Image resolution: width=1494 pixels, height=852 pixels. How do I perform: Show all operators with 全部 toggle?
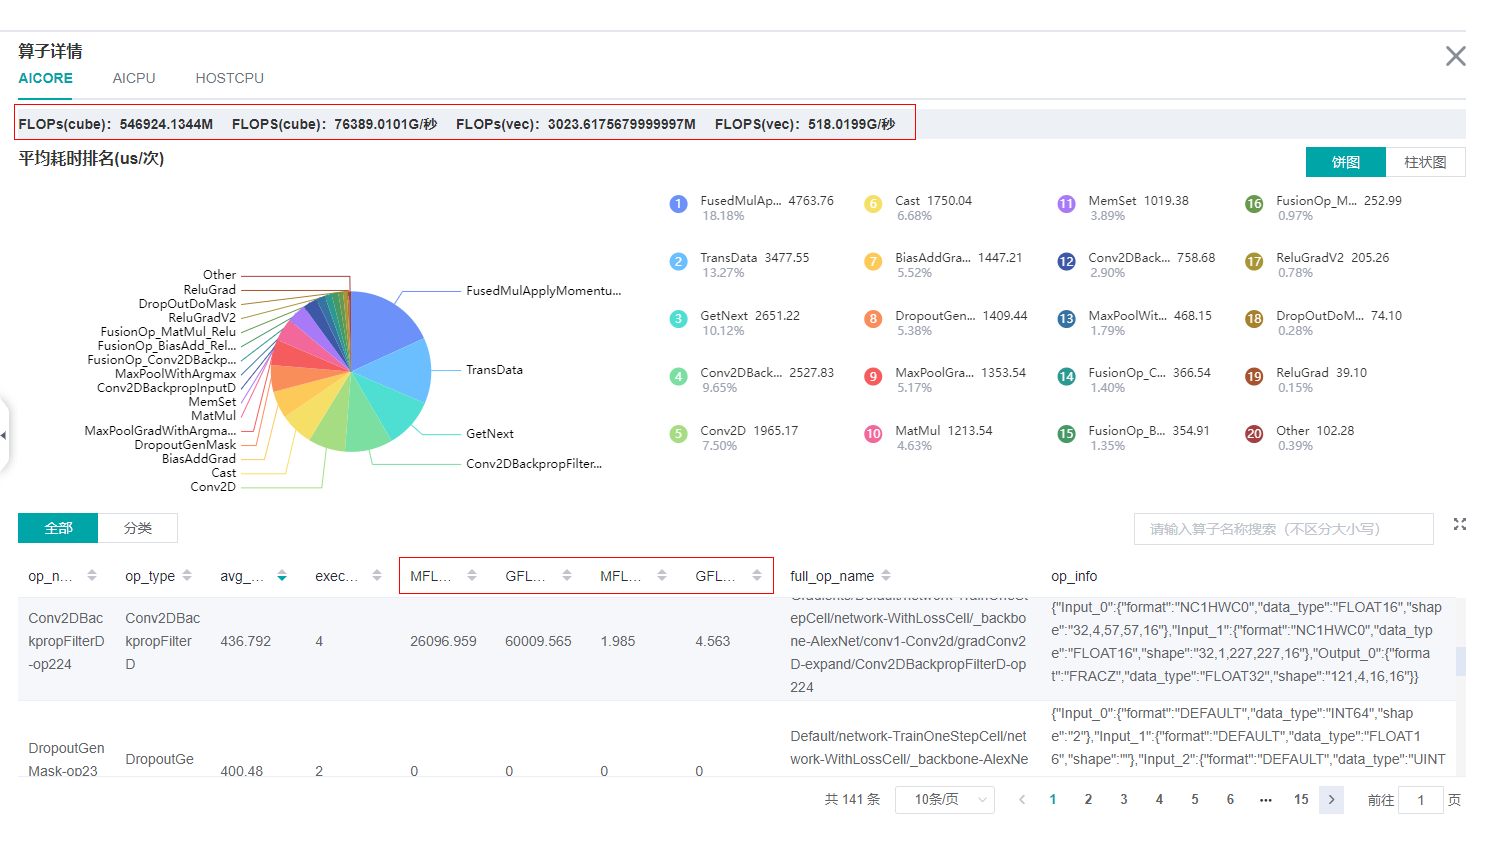click(x=58, y=528)
